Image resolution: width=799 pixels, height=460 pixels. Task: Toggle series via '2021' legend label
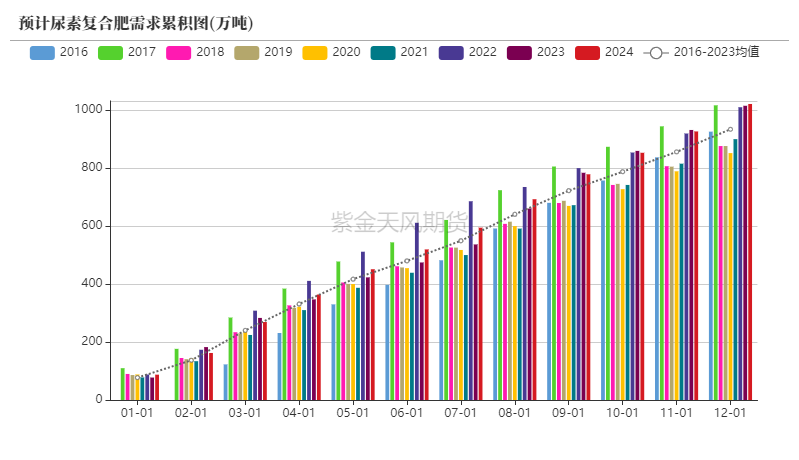[414, 52]
